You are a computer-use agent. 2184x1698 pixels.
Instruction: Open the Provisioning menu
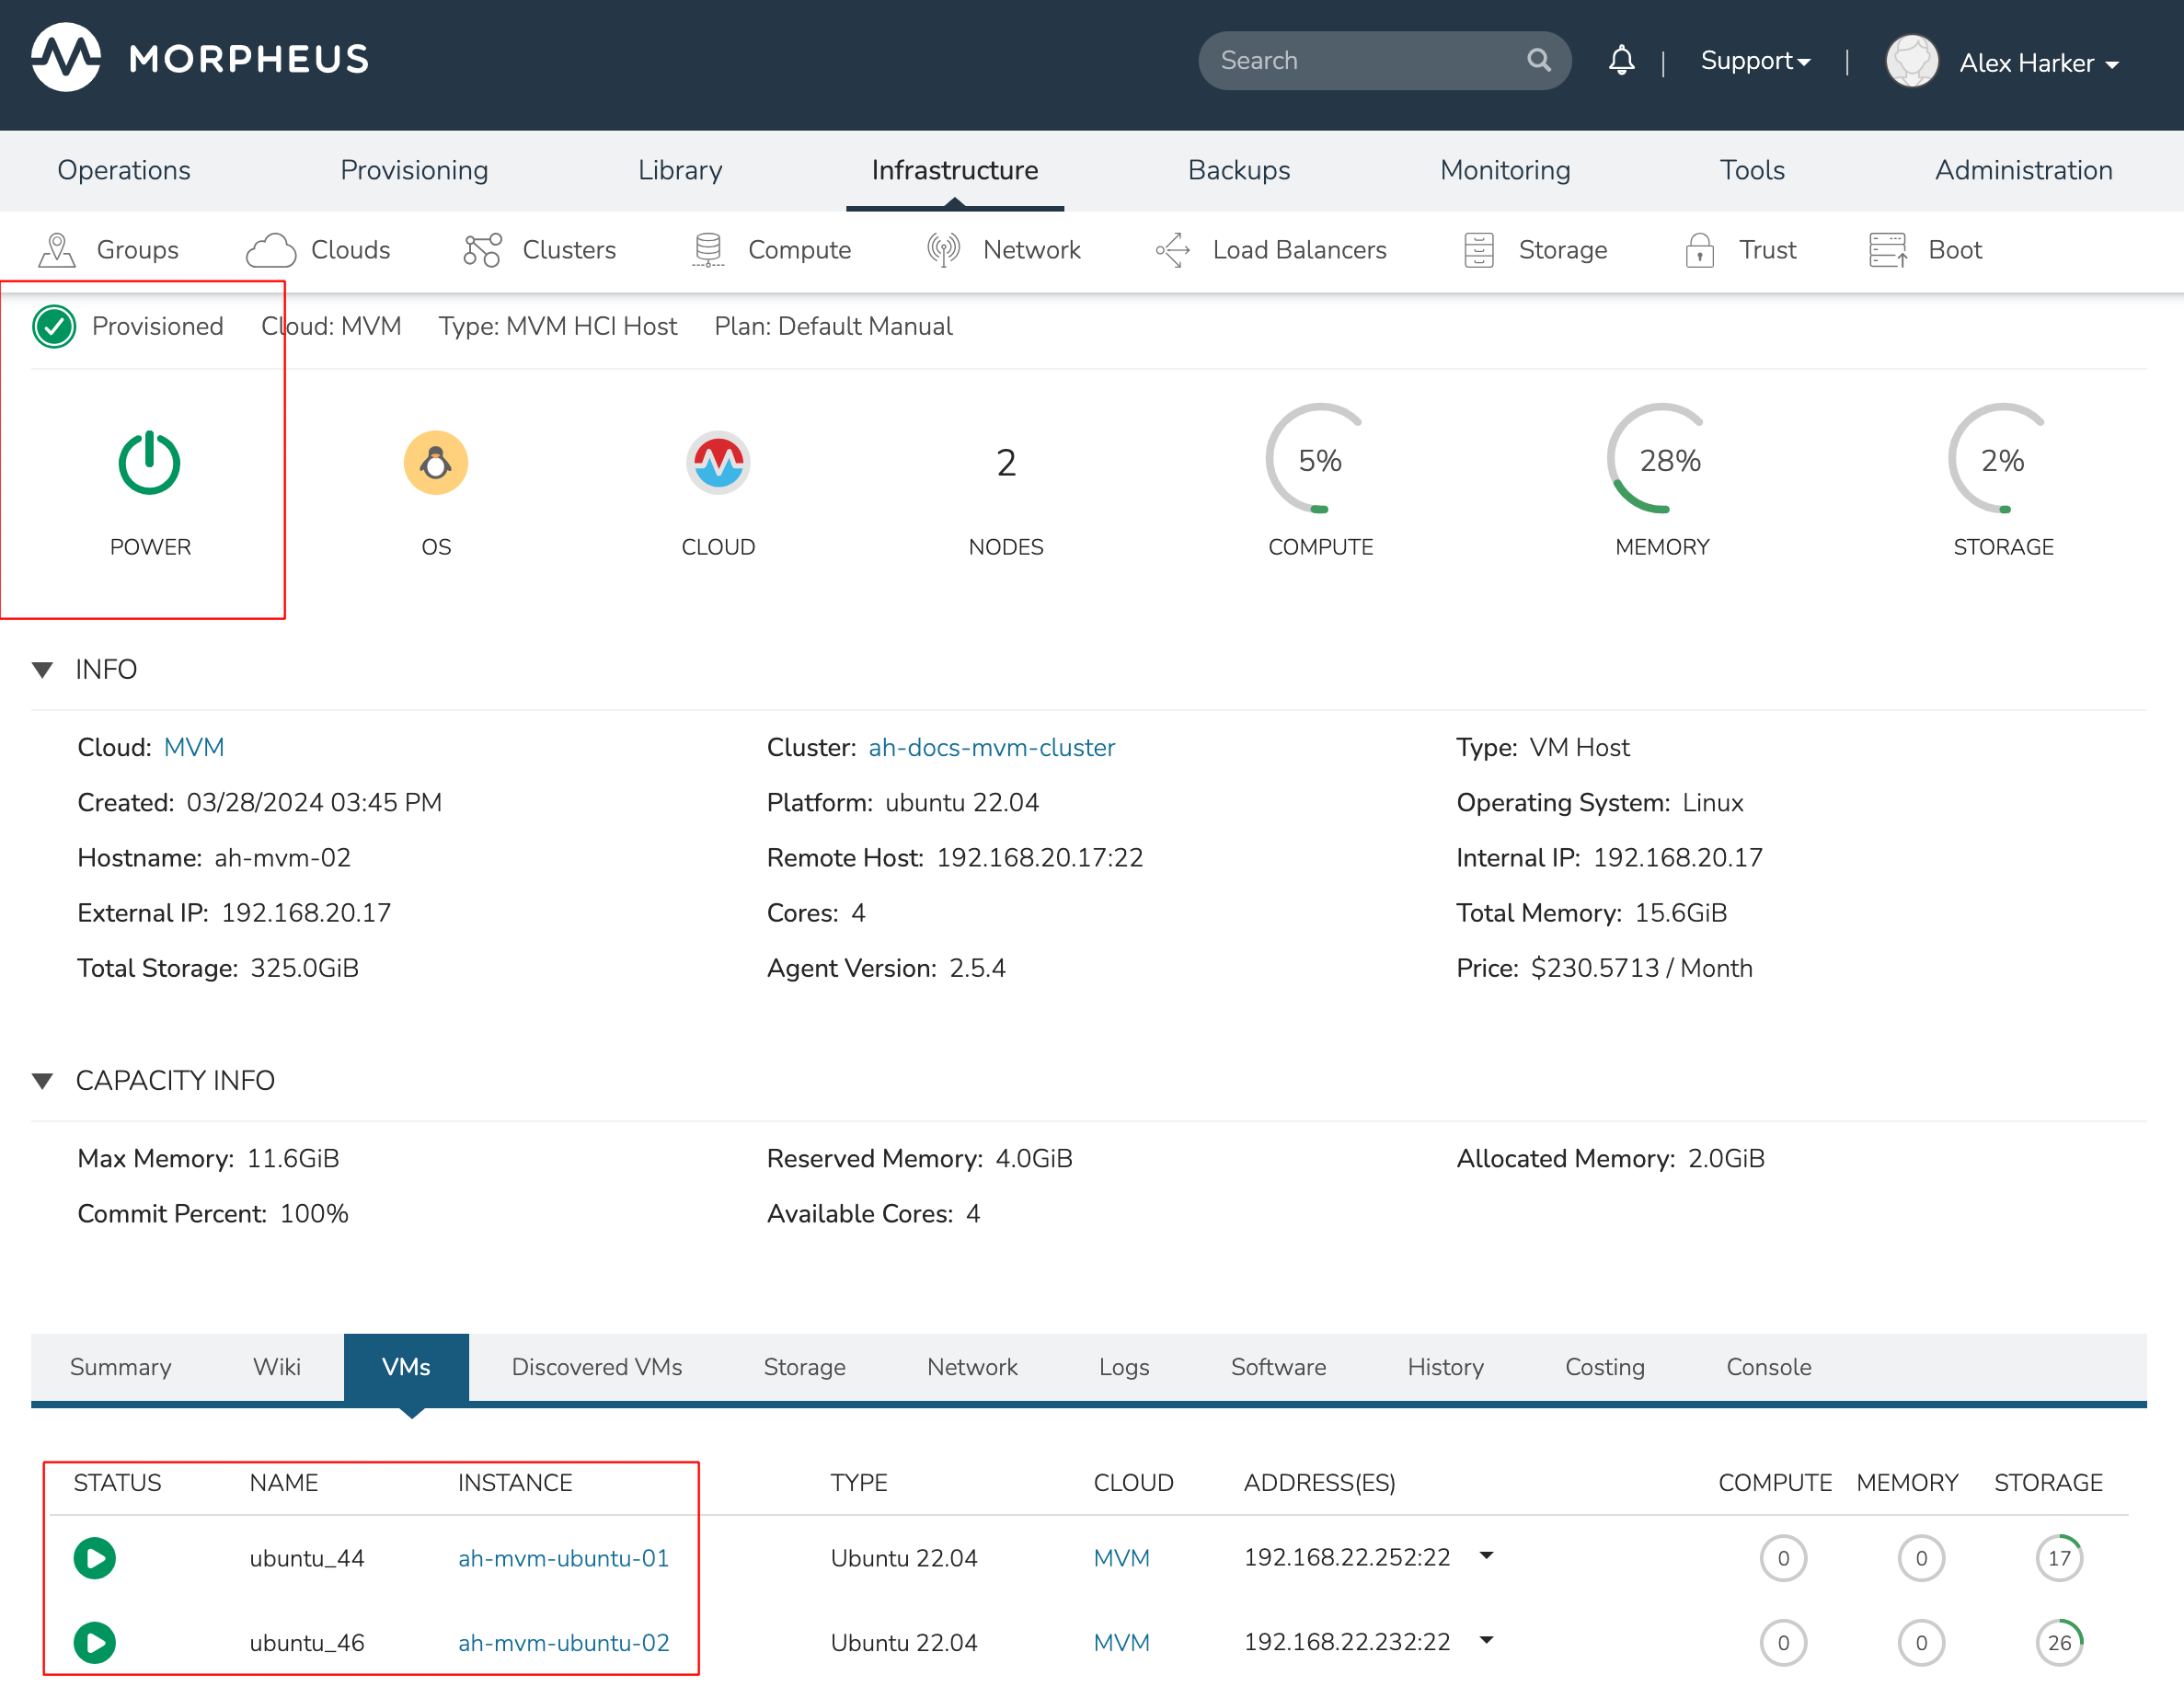(414, 170)
